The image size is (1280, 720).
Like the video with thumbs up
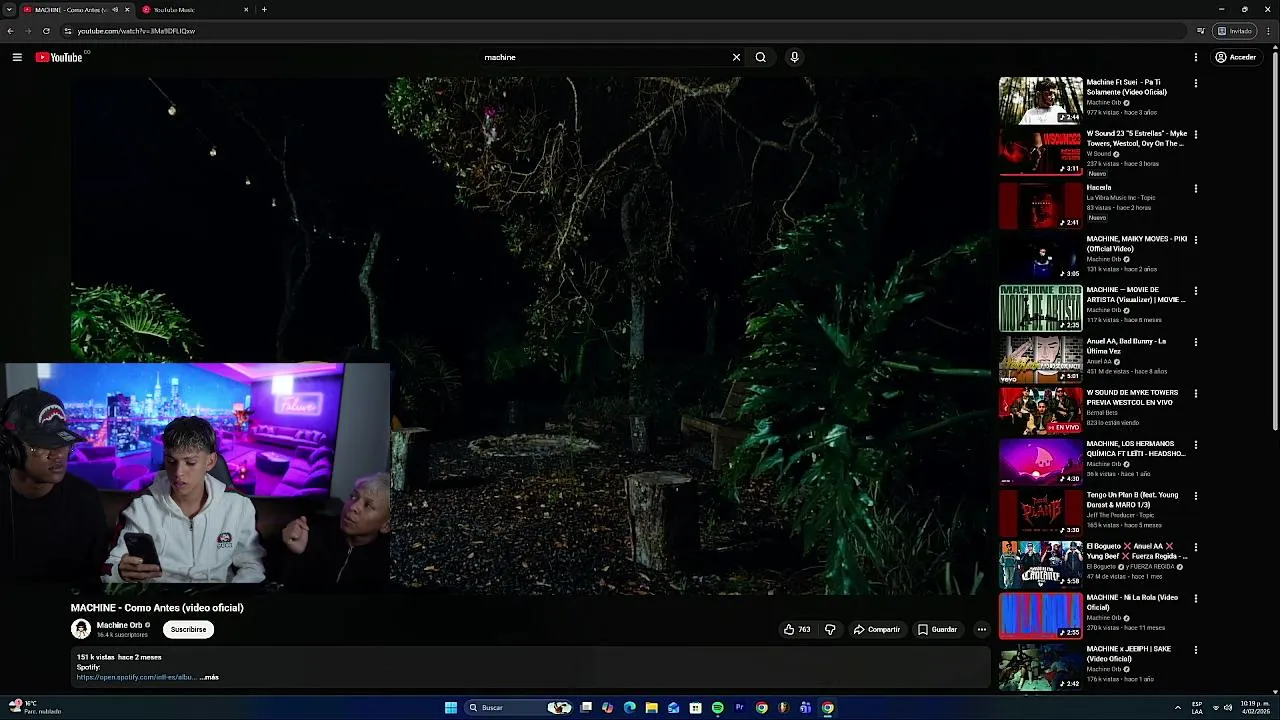coord(796,629)
